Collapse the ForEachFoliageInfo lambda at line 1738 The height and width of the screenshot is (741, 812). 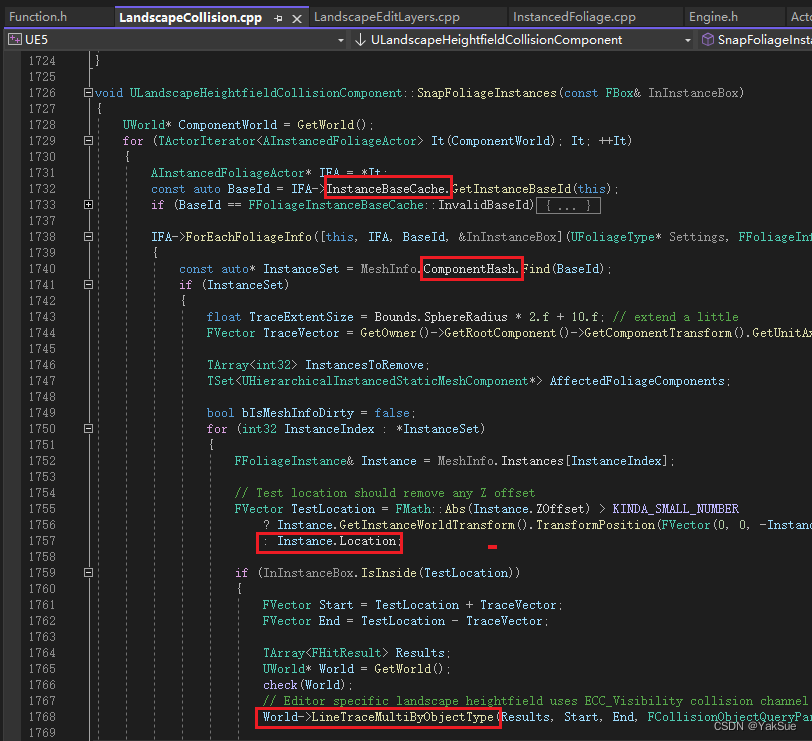click(89, 237)
